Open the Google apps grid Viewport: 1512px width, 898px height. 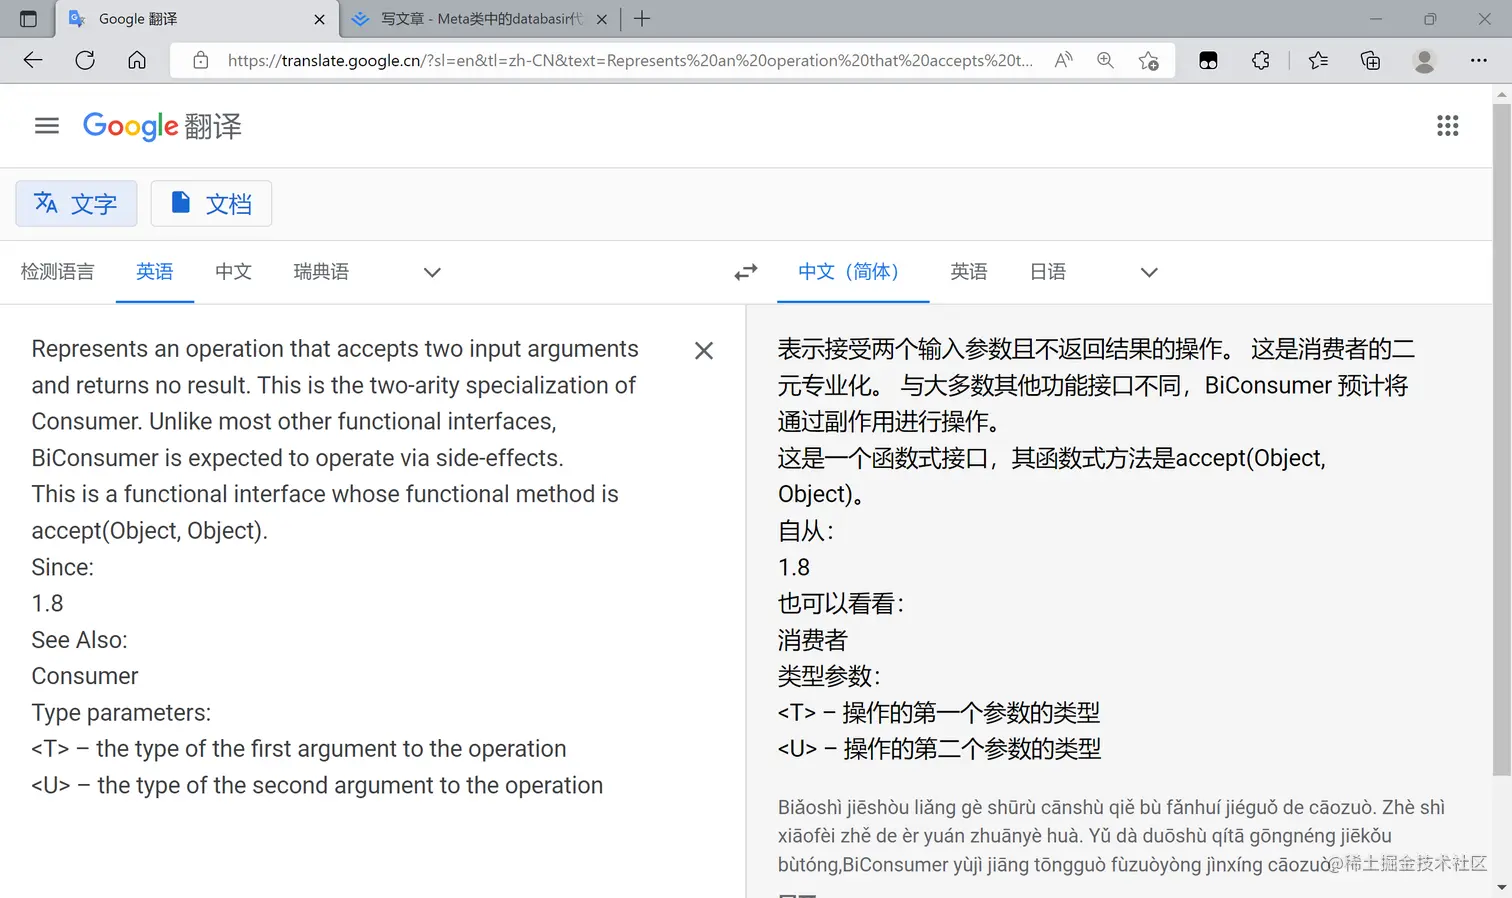pyautogui.click(x=1447, y=126)
